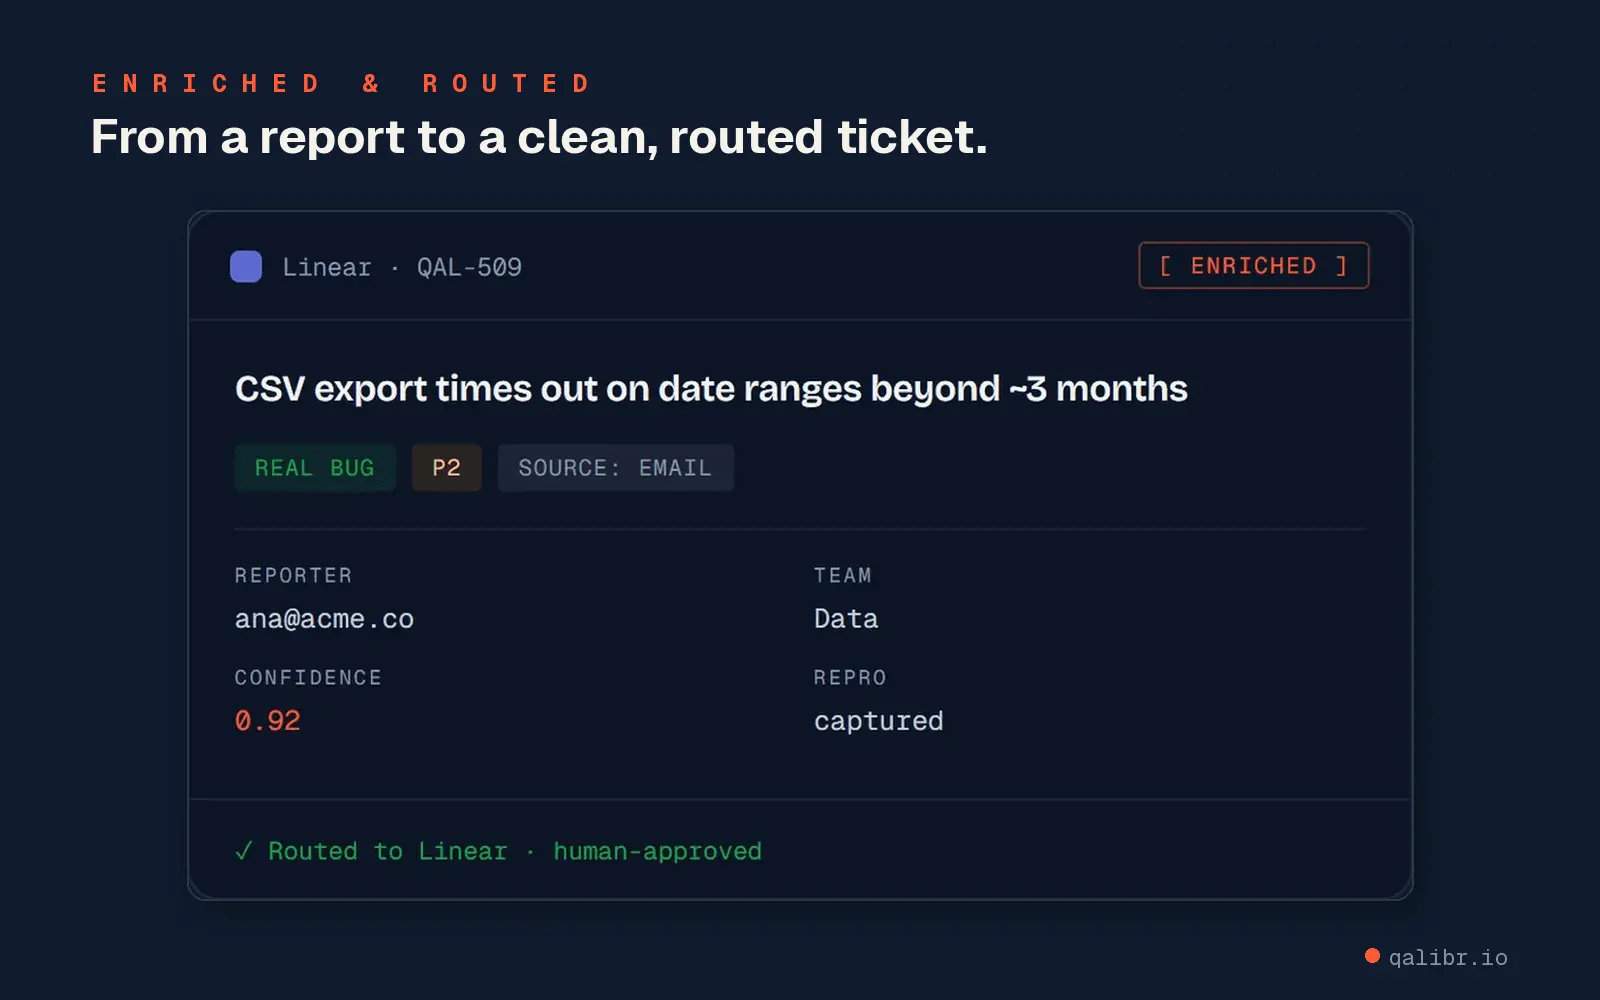Click the headline From a report to a clean, routed ticket
1600x1000 pixels.
tap(539, 137)
